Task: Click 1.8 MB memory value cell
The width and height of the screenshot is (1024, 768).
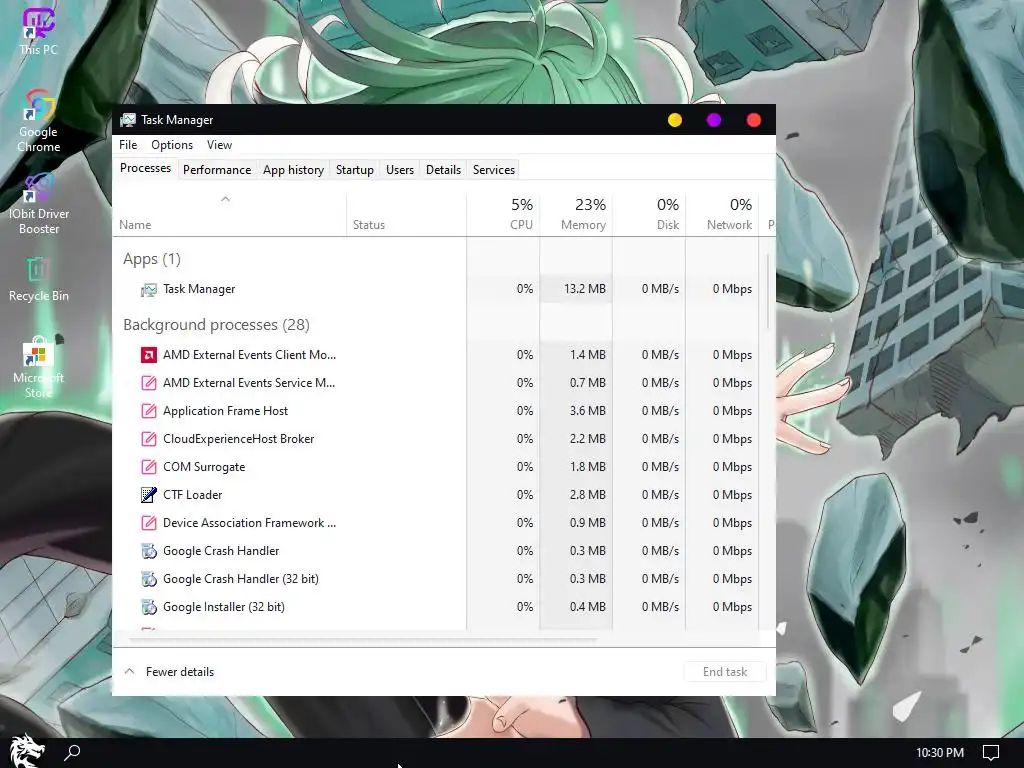Action: tap(576, 467)
